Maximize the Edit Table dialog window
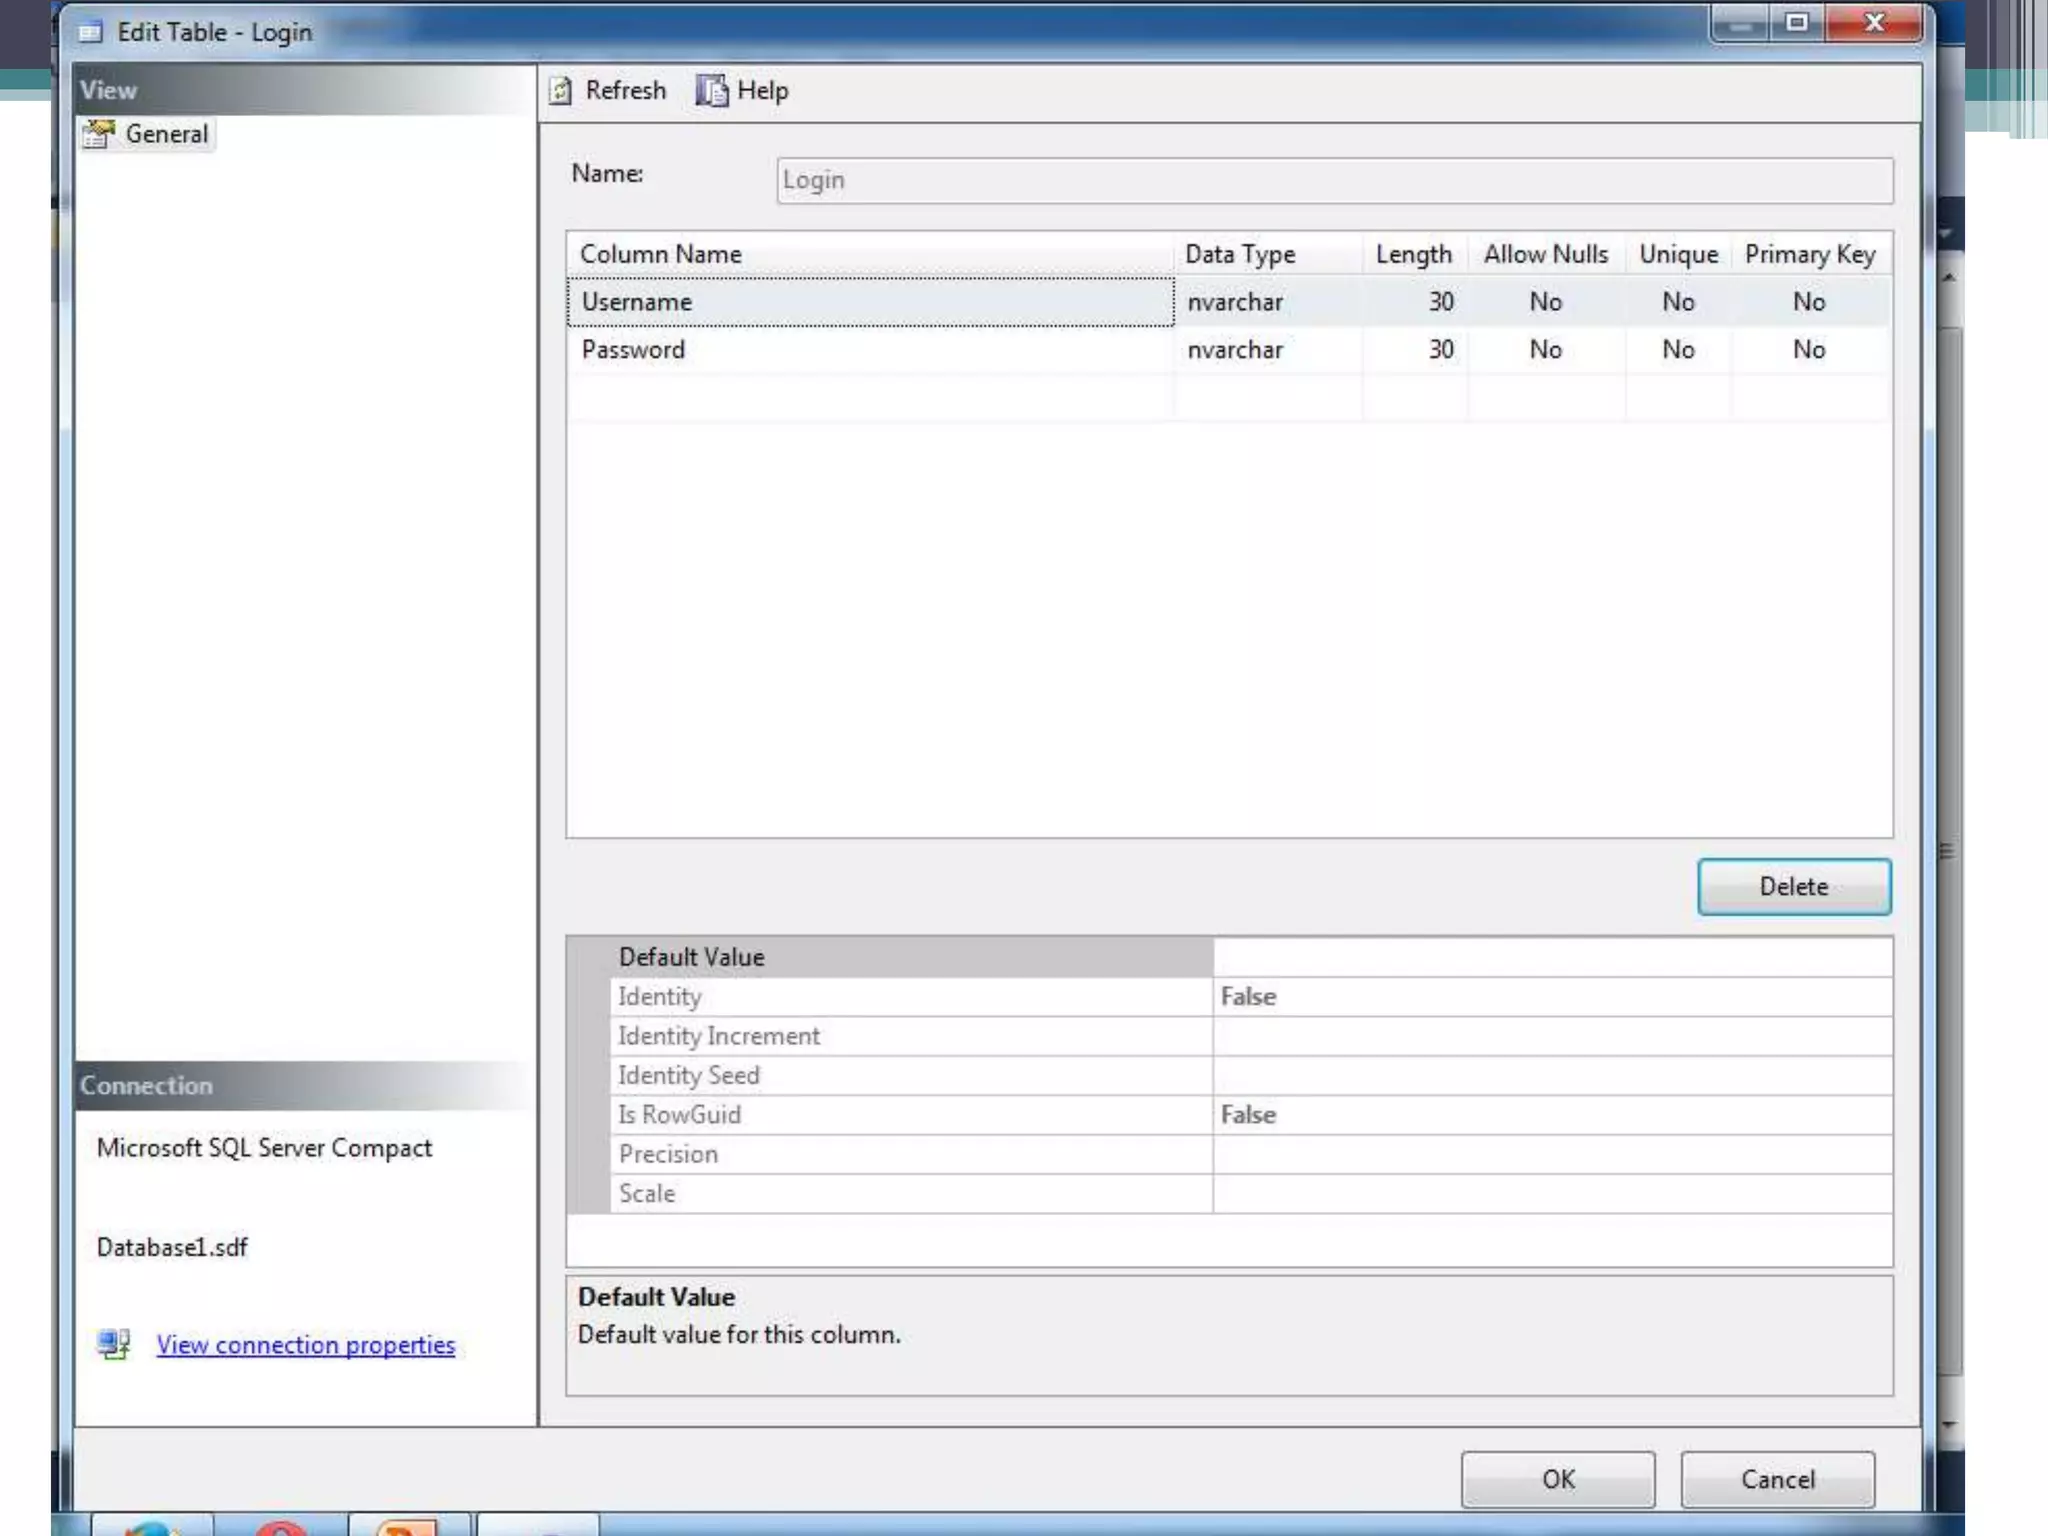 click(x=1797, y=22)
